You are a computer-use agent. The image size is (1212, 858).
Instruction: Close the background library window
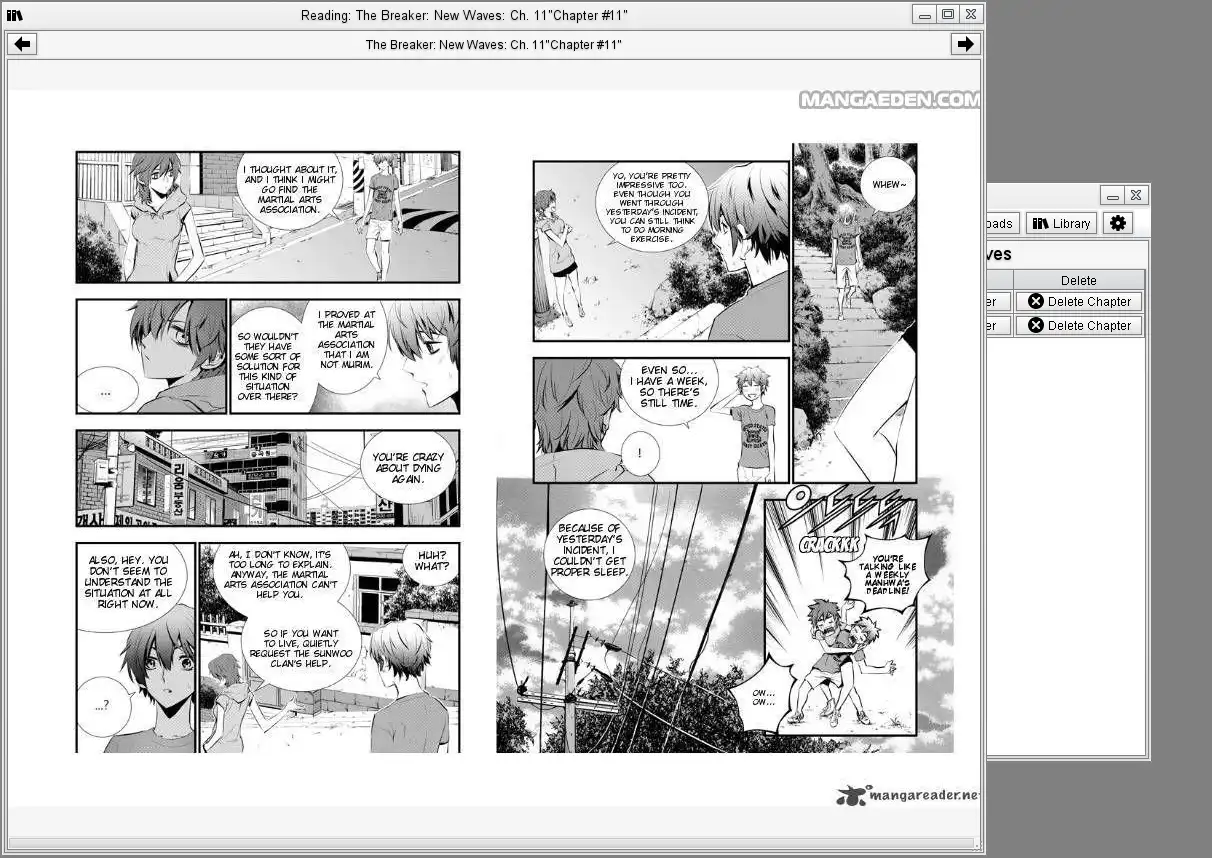pos(1136,195)
